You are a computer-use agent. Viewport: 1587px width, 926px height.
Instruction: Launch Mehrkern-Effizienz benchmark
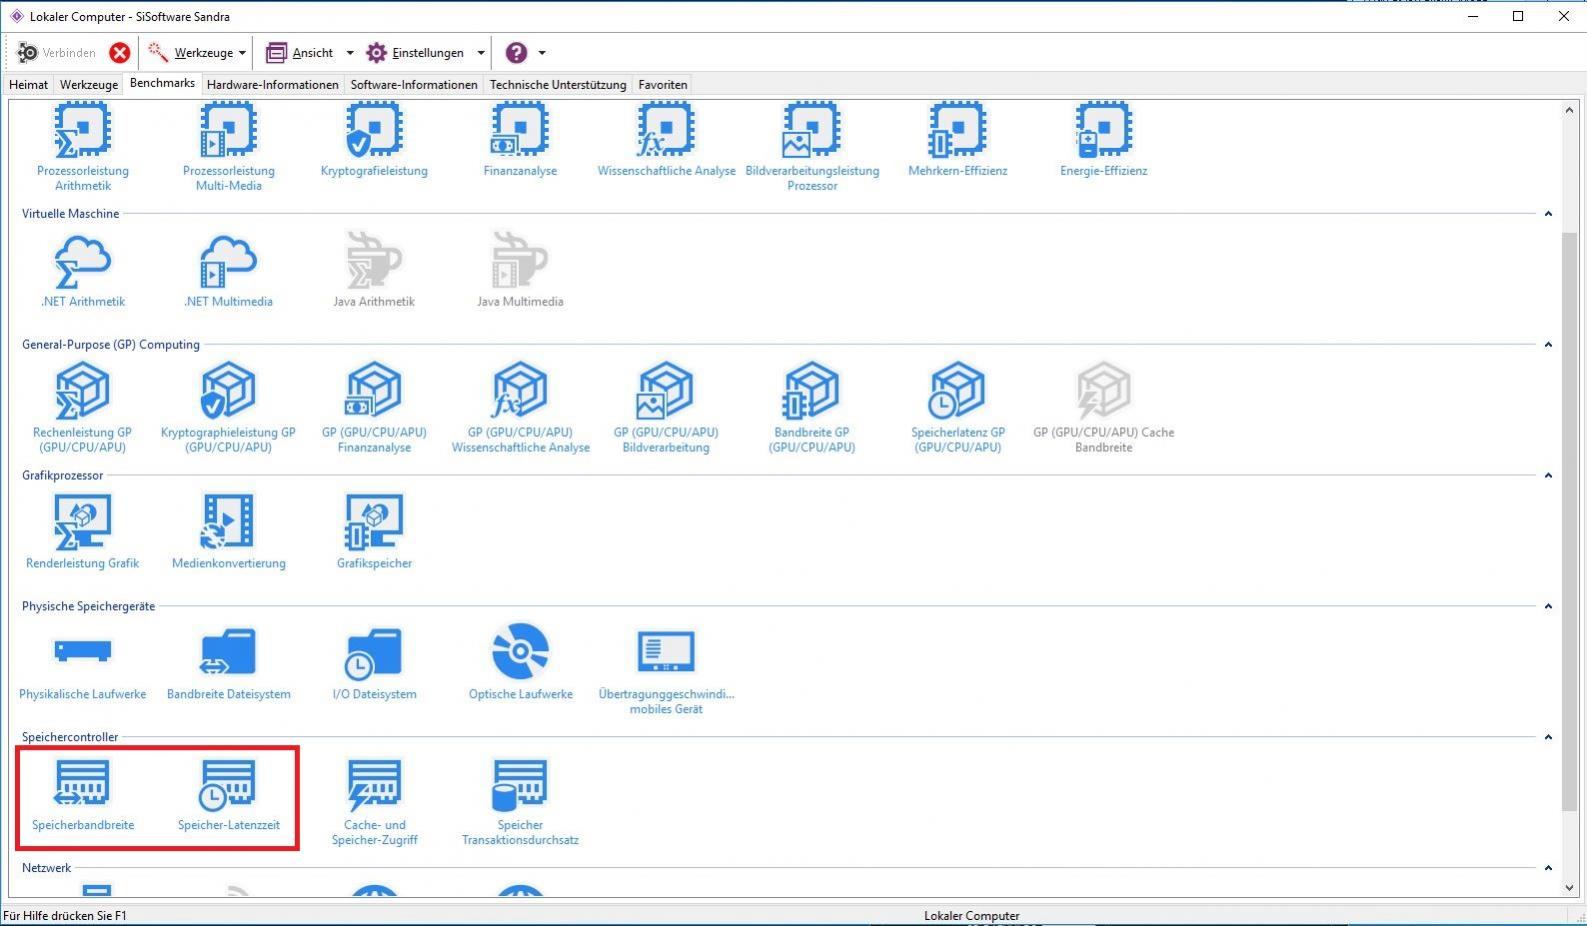[x=958, y=140]
